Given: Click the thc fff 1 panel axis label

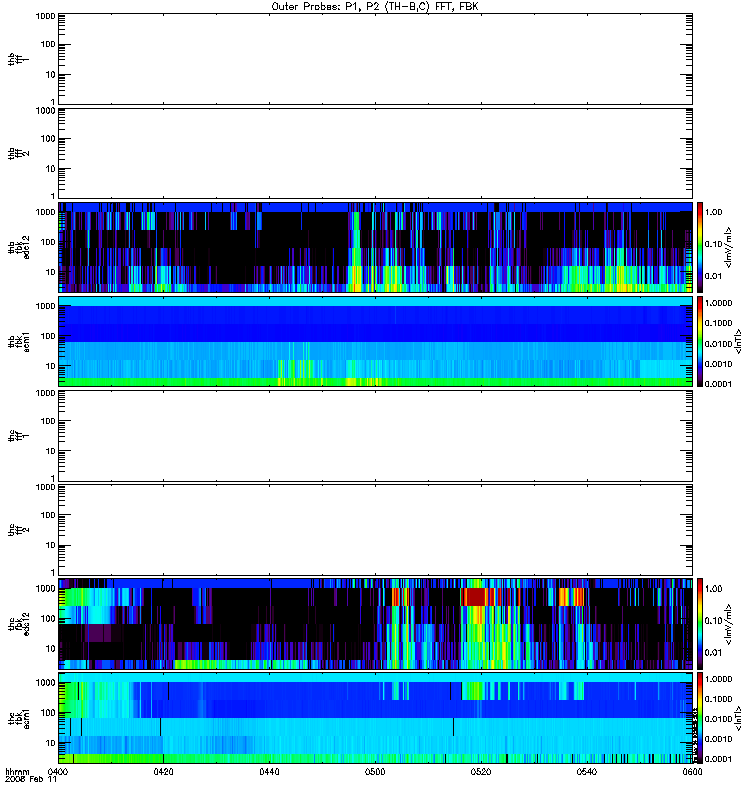Looking at the screenshot, I should point(19,436).
